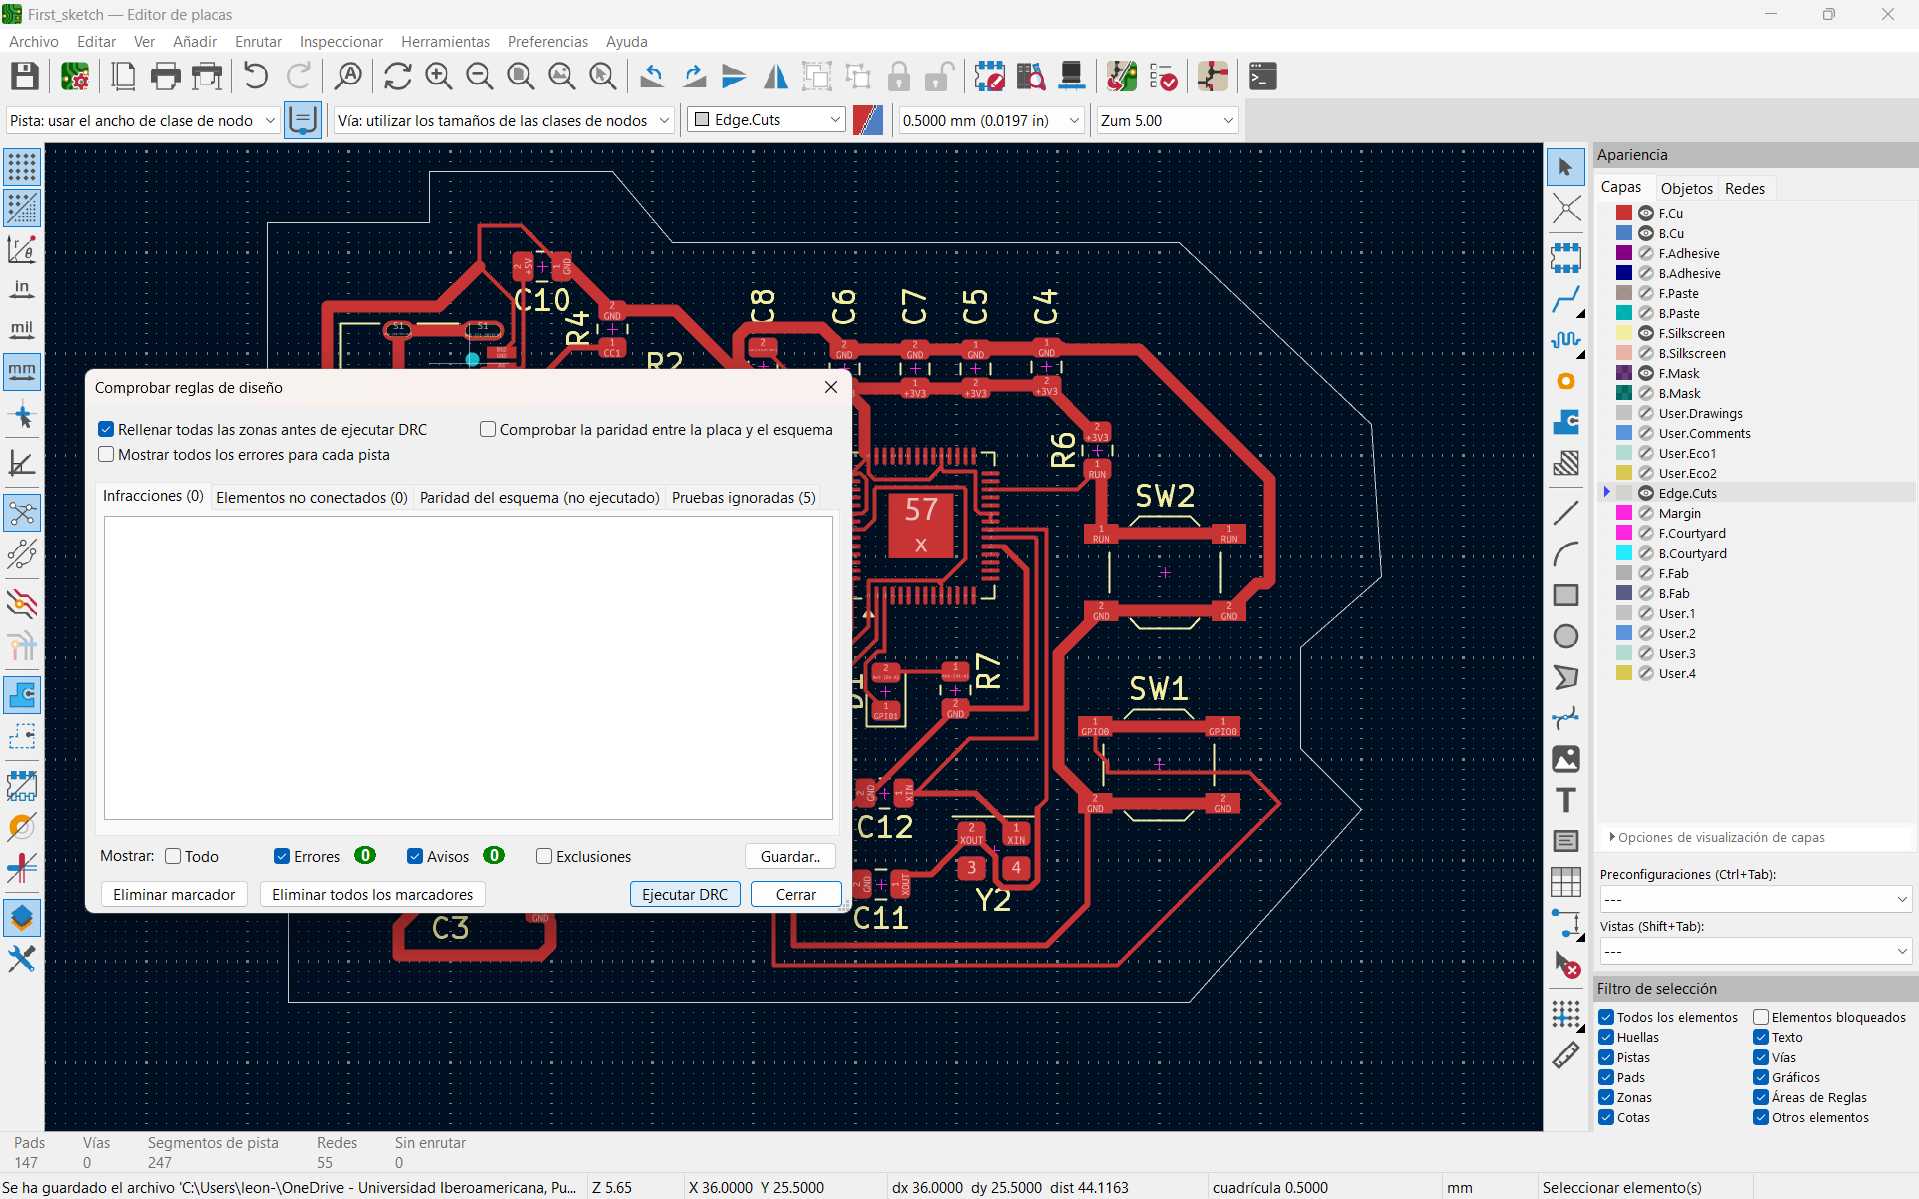Choose the Draw Circle tool

(x=1565, y=636)
